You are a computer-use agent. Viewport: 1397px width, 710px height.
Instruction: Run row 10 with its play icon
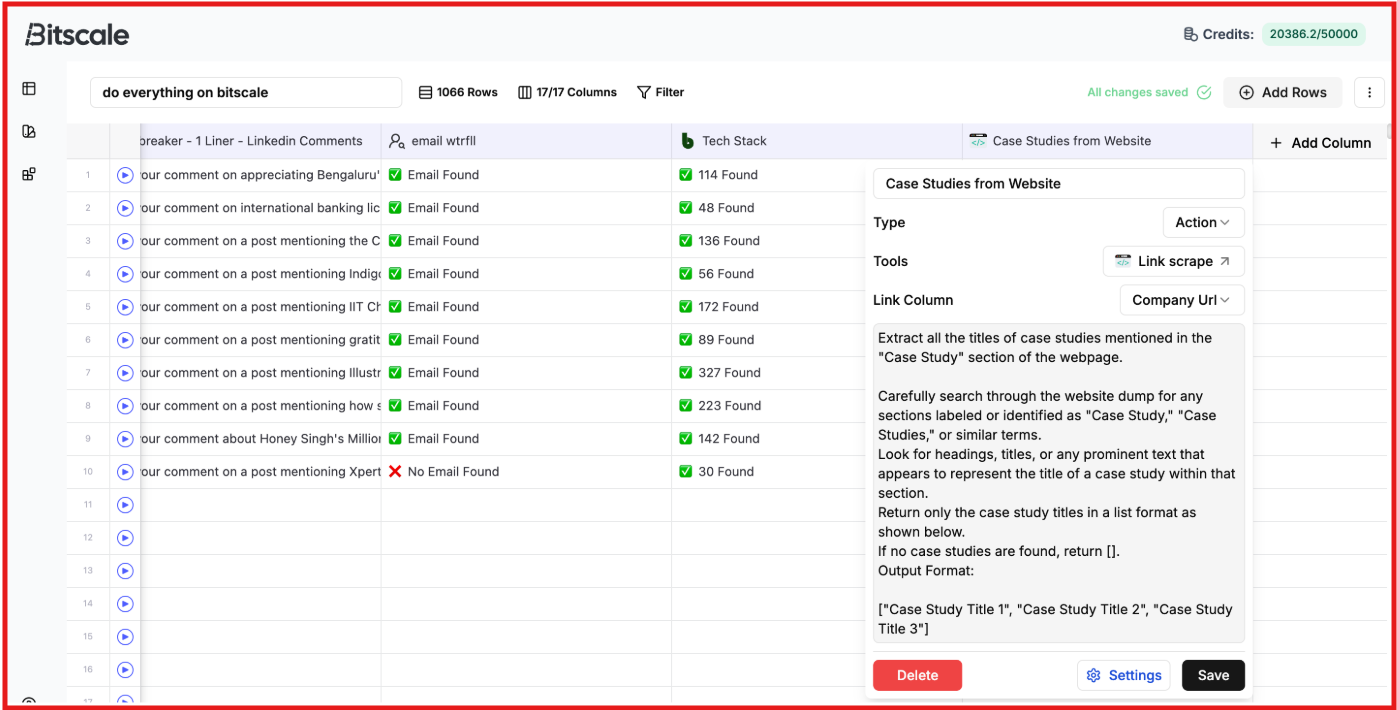coord(125,472)
